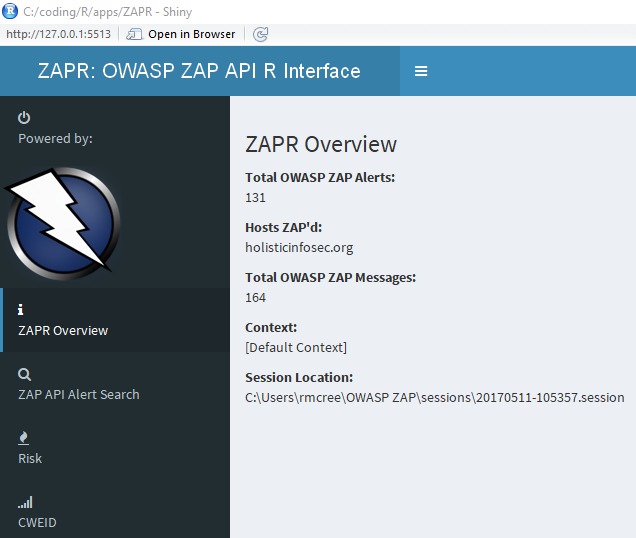Click the R logo icon in title bar
This screenshot has width=636, height=538.
click(x=10, y=11)
